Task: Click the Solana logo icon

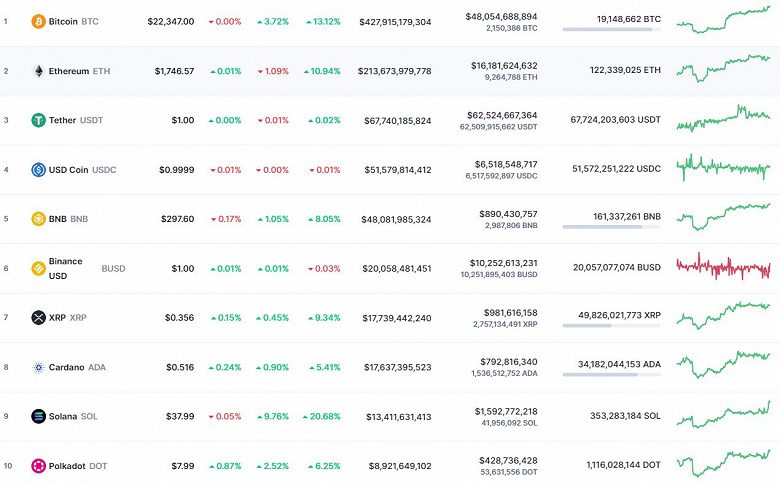Action: pyautogui.click(x=39, y=416)
